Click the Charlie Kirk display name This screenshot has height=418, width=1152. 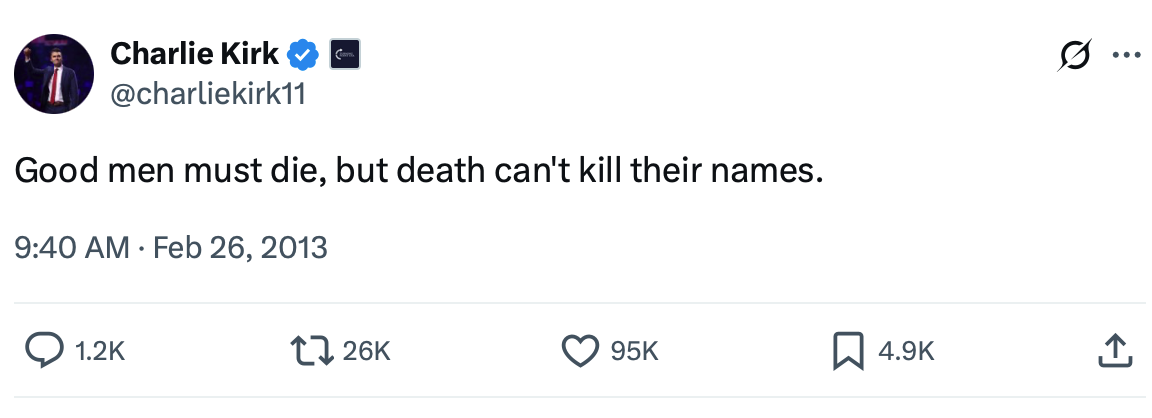194,53
